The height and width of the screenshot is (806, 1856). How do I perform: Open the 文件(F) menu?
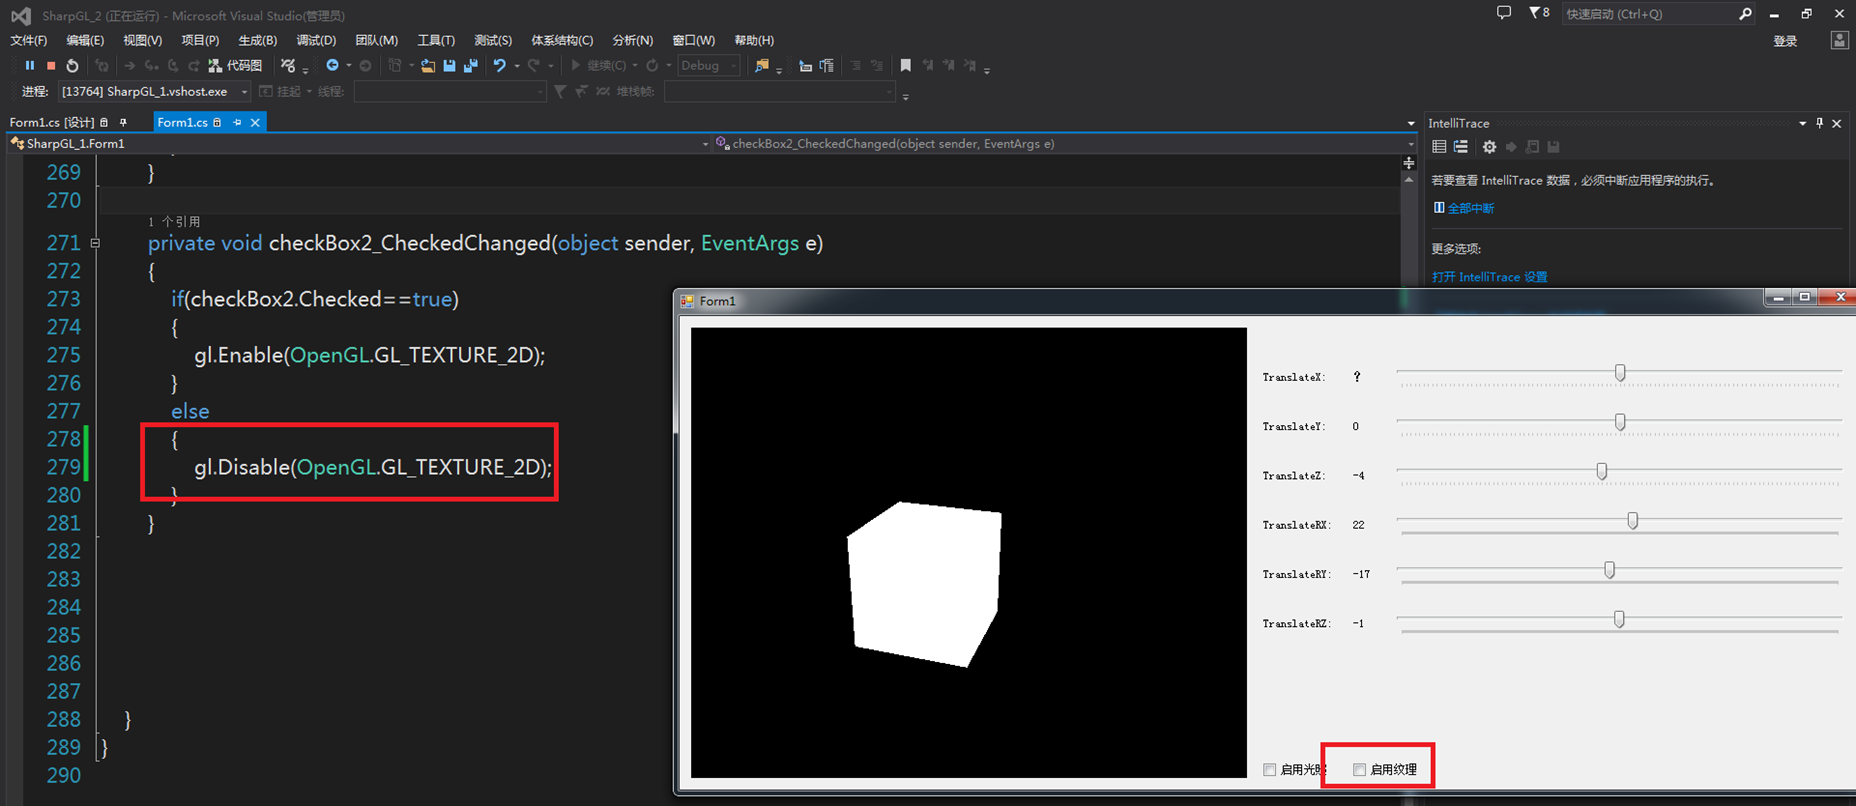point(29,40)
